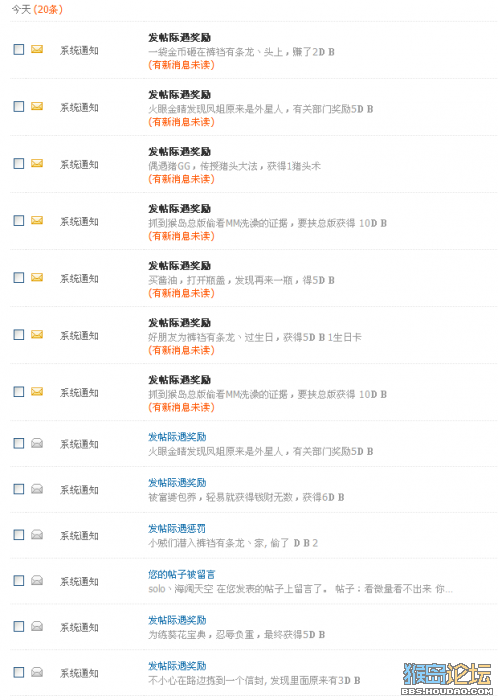The height and width of the screenshot is (700, 498).
Task: Tick the checkbox for the last message about 信封
Action: click(19, 672)
